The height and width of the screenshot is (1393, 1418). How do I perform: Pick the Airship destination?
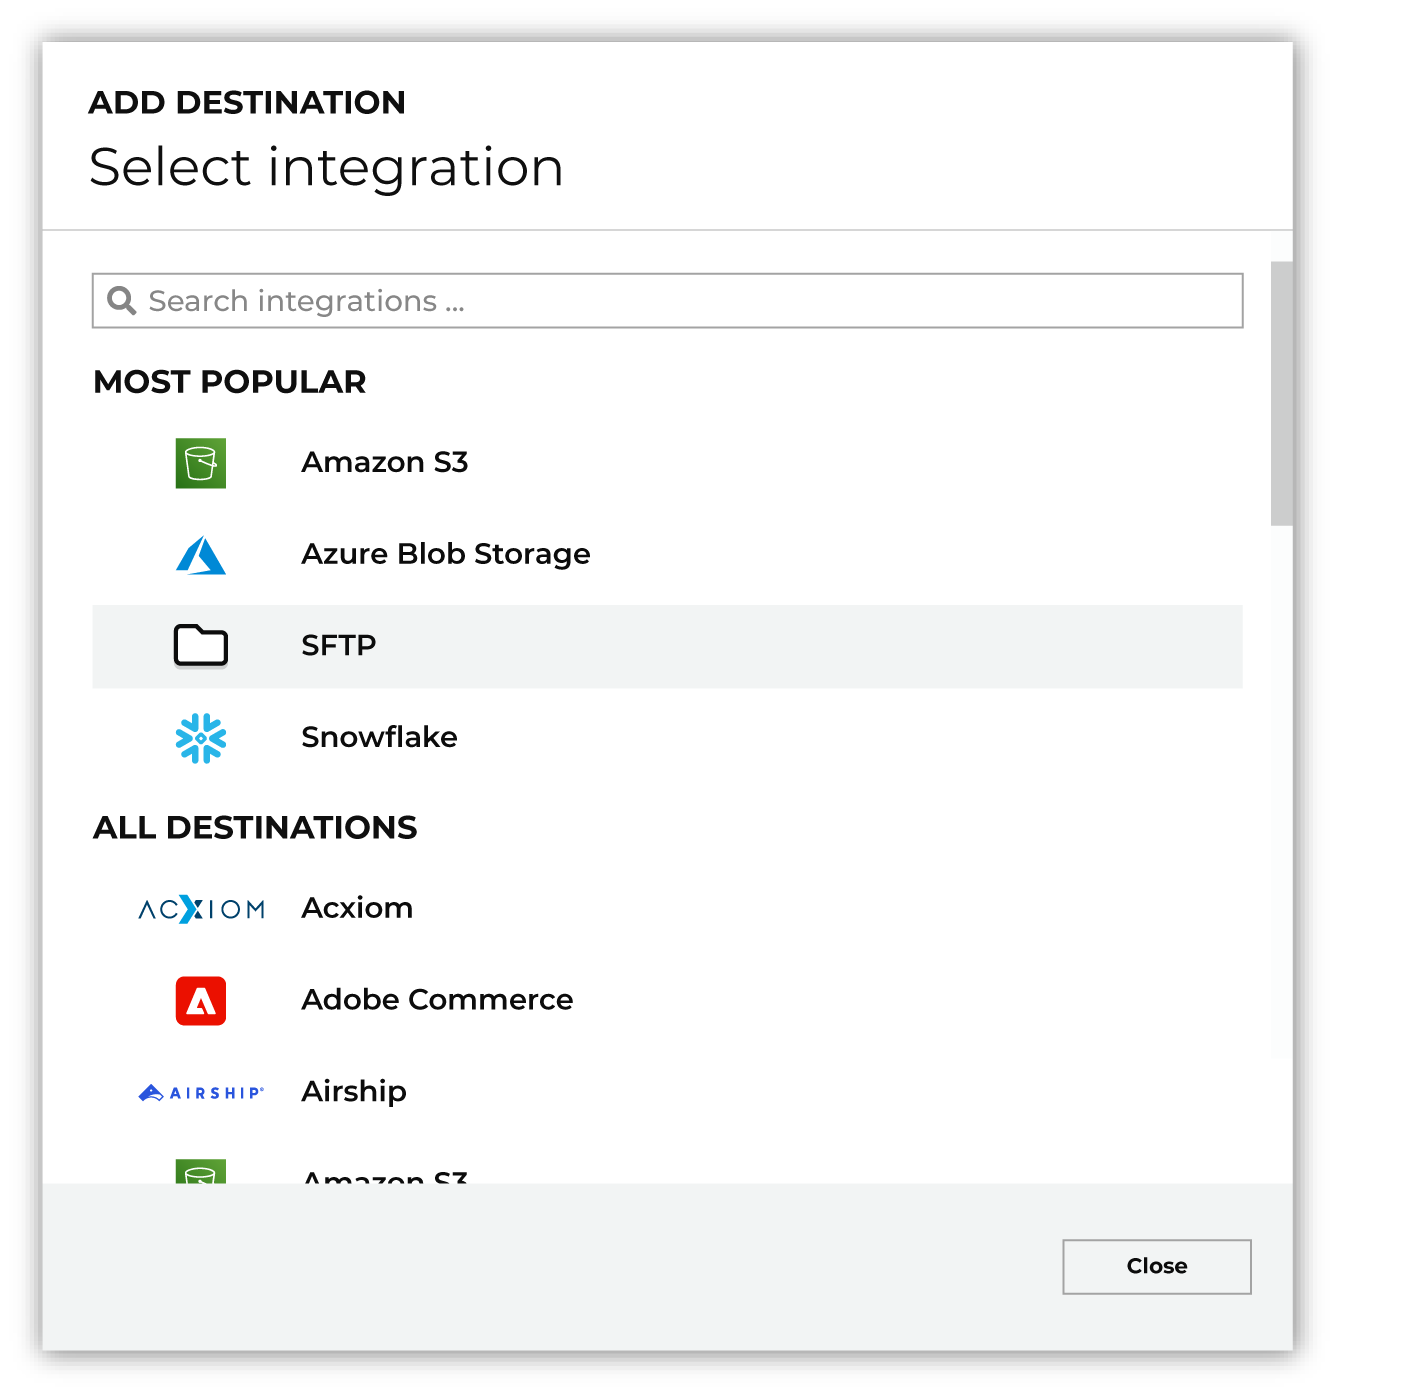[x=667, y=1093]
